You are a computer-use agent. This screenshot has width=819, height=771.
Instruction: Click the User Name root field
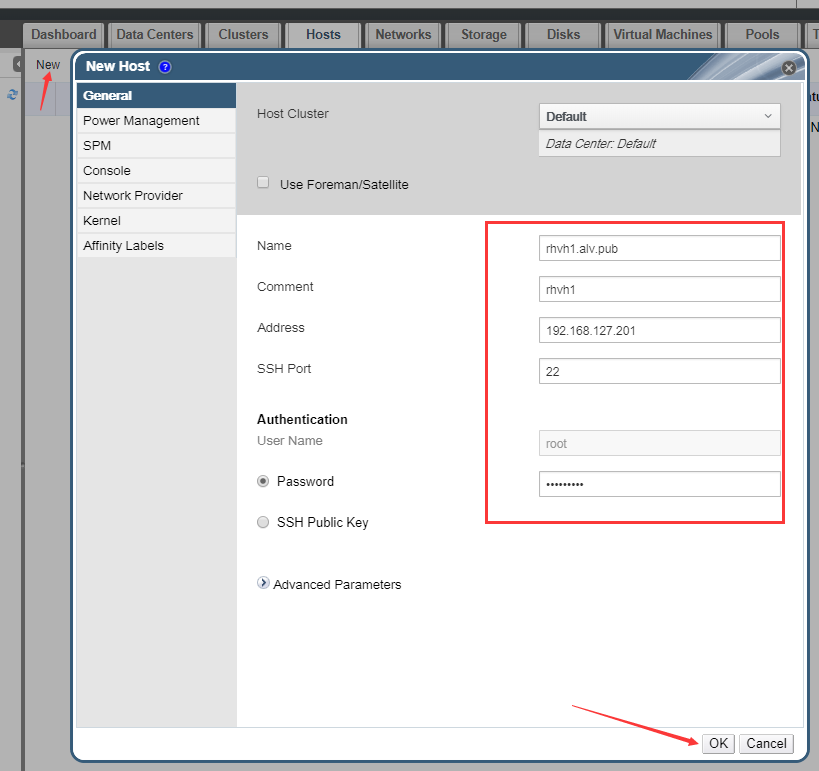tap(660, 443)
